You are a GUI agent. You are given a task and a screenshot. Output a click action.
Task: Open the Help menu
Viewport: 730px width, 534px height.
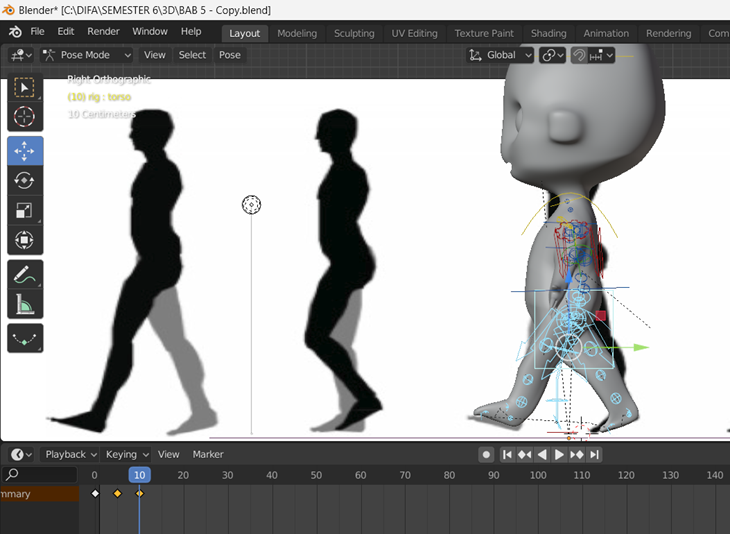(x=191, y=32)
